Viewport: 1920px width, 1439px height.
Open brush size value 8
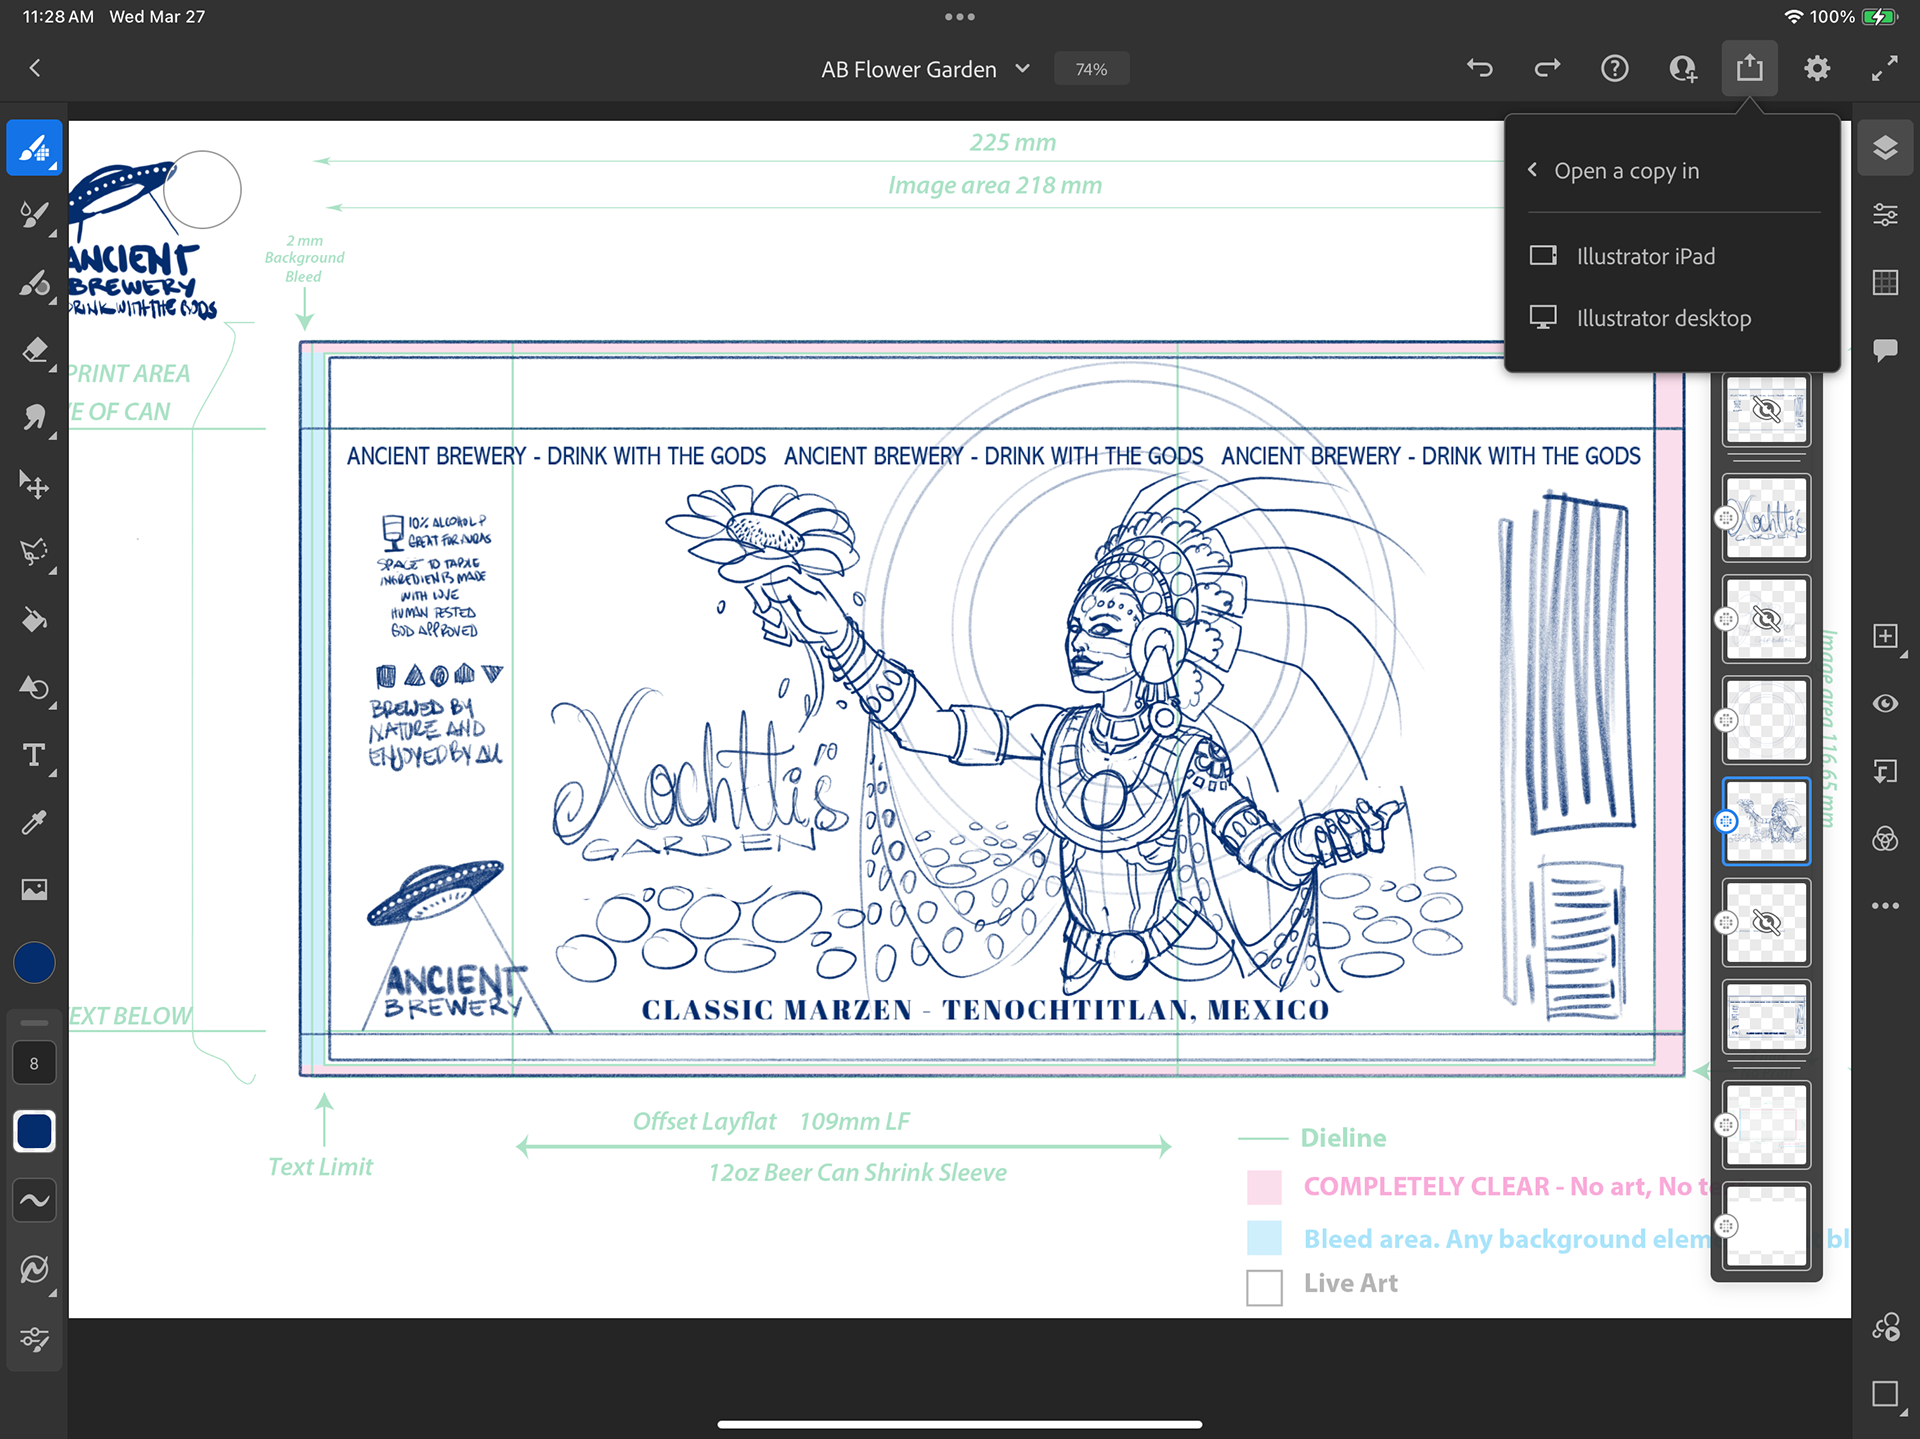click(x=34, y=1064)
